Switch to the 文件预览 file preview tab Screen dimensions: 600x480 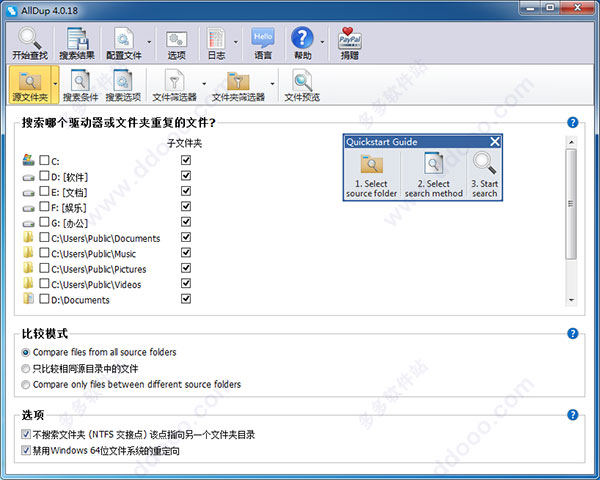(302, 86)
